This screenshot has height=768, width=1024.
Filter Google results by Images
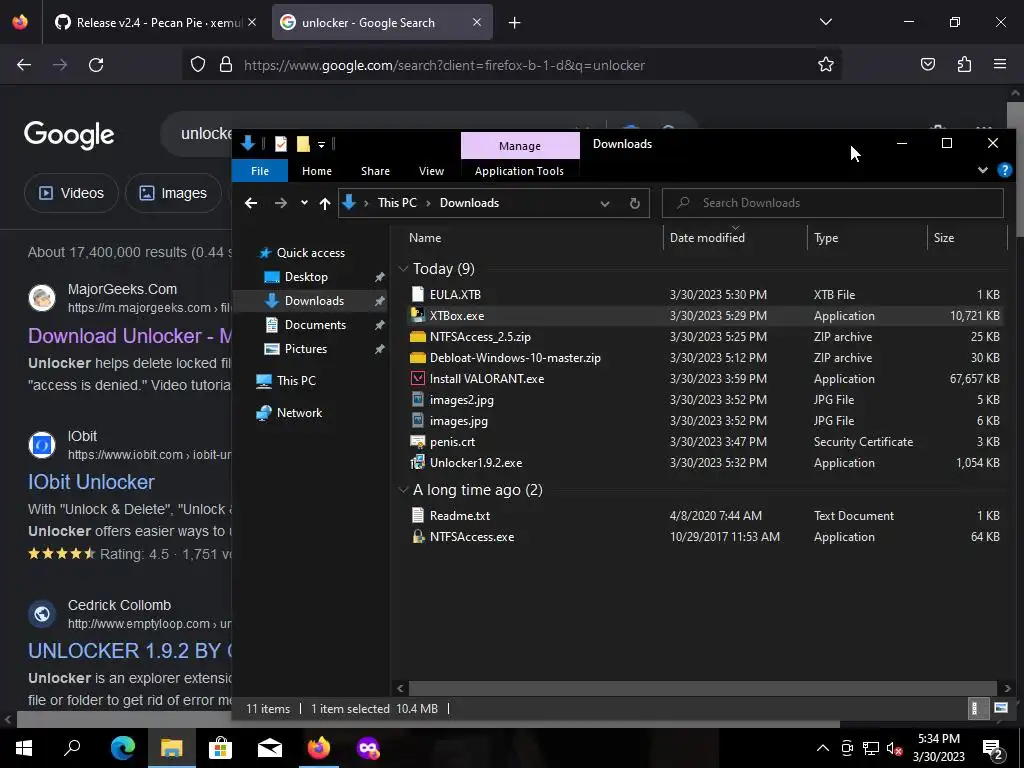coord(173,193)
